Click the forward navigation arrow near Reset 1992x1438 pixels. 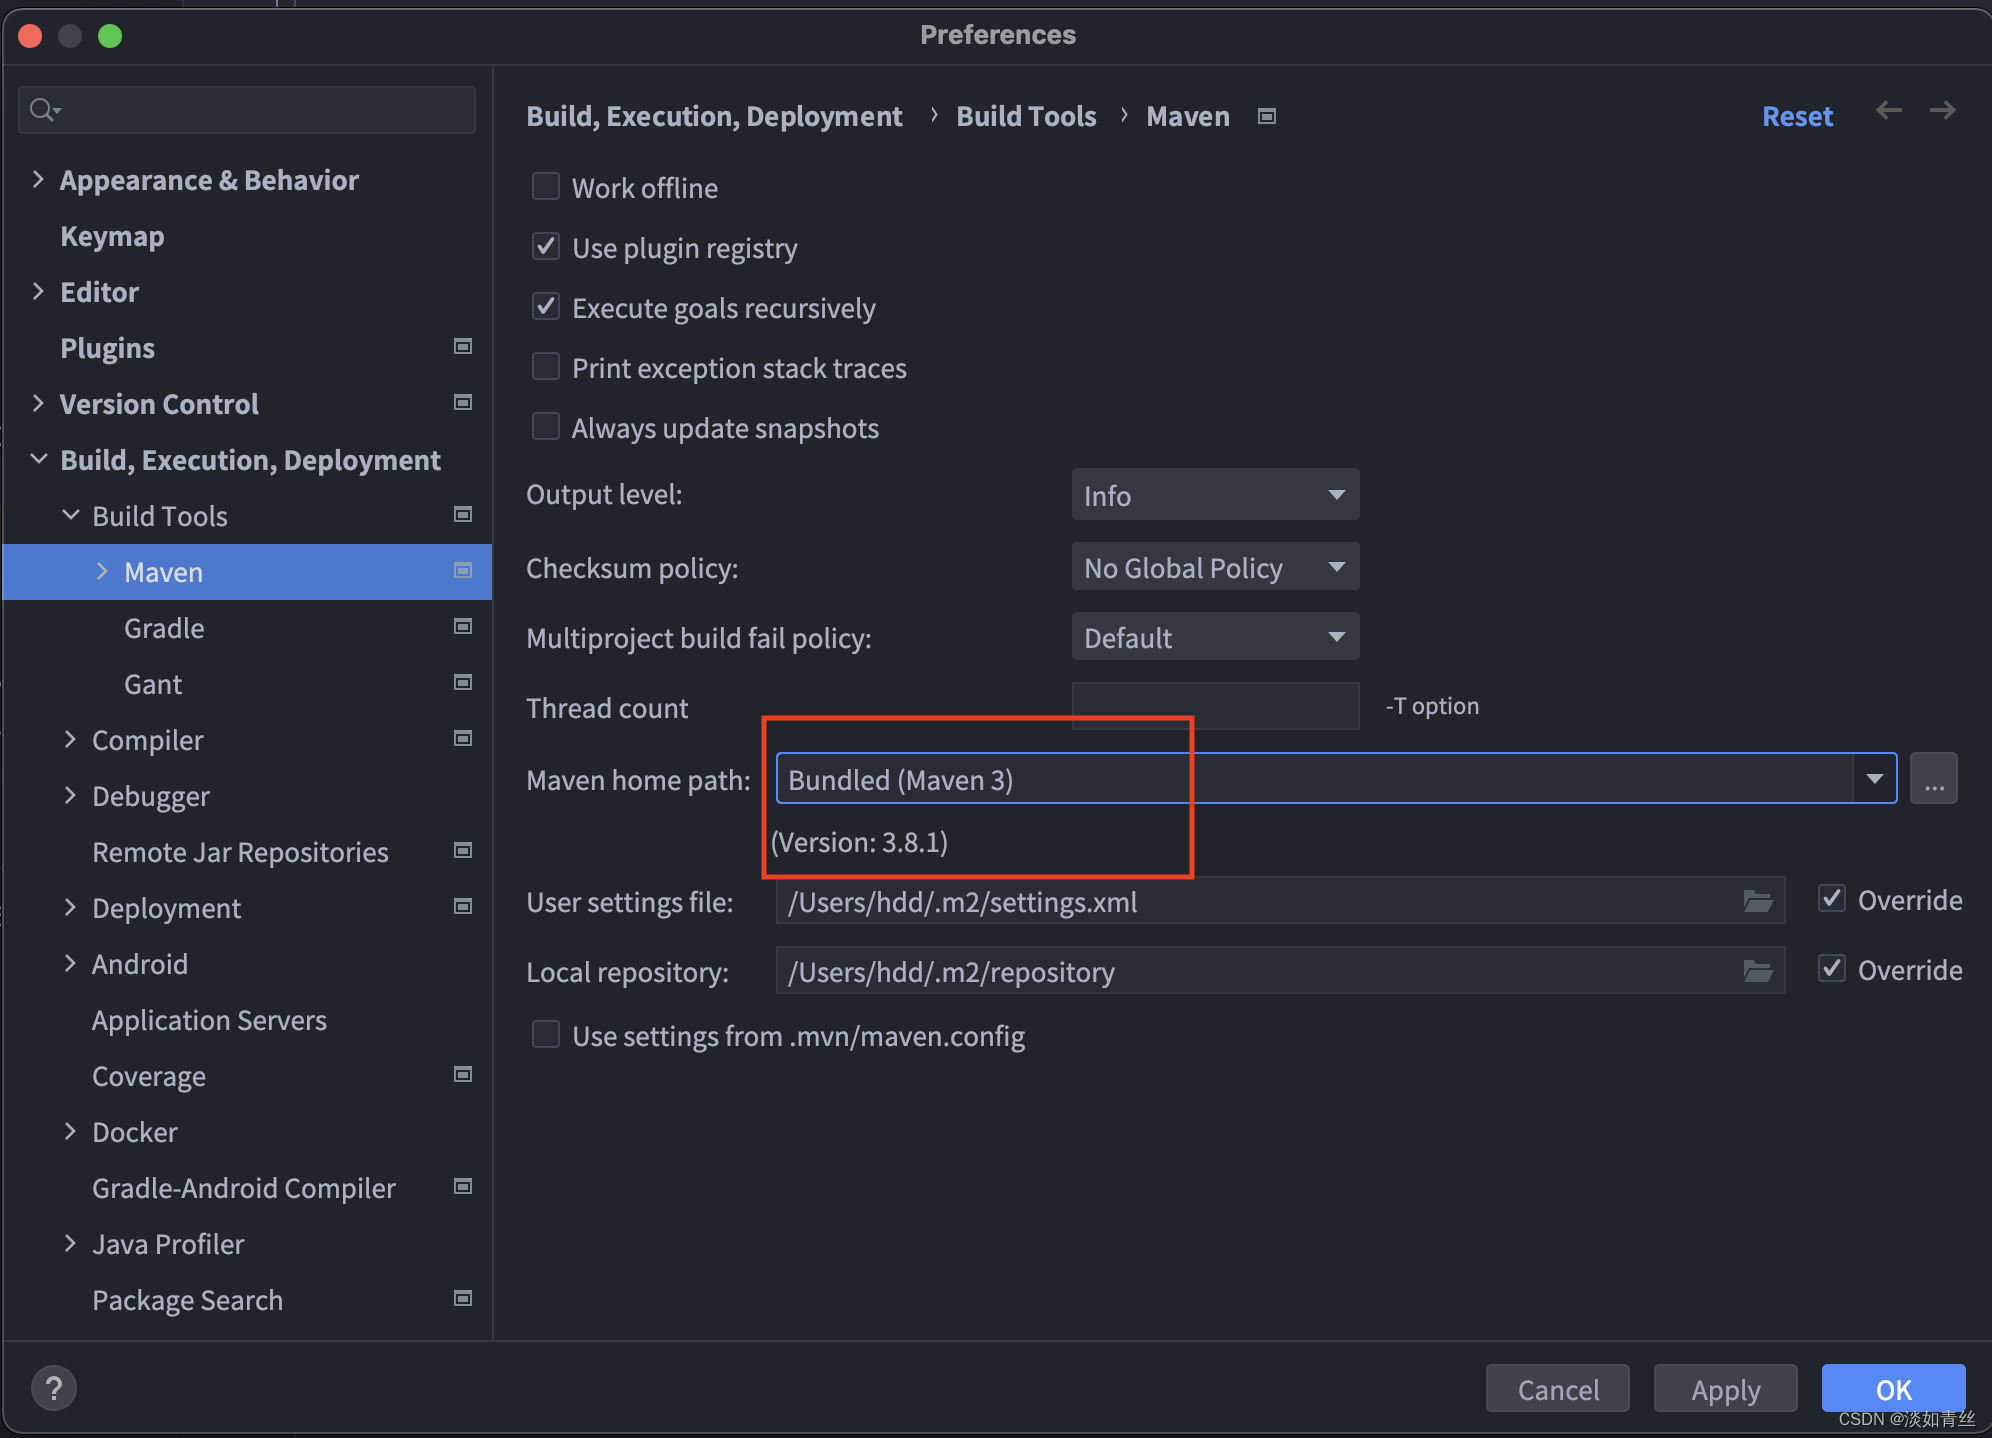(1943, 111)
